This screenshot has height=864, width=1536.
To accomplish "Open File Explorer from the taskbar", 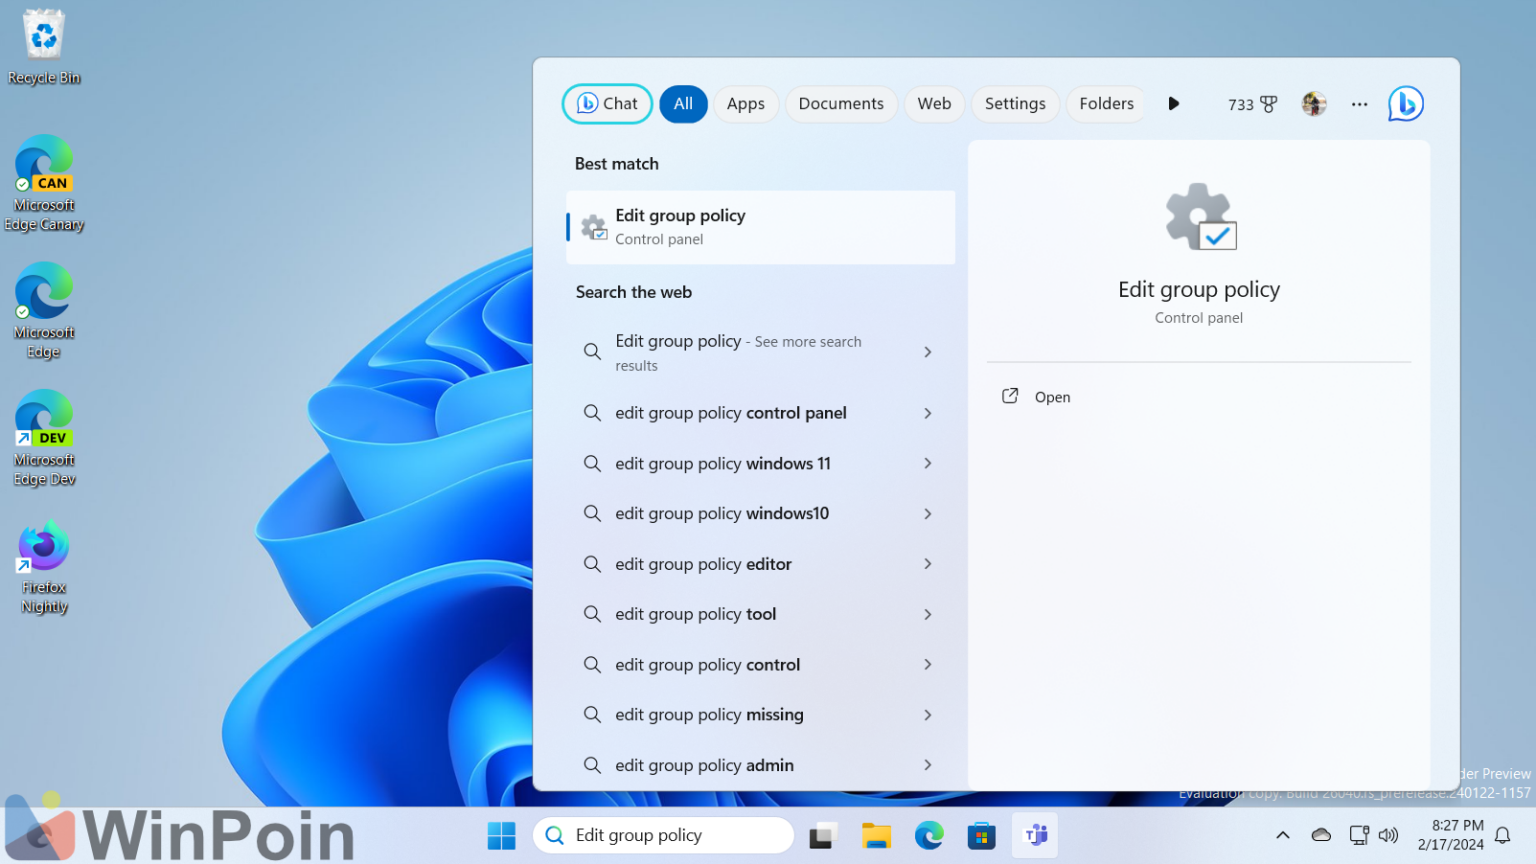I will coord(877,835).
